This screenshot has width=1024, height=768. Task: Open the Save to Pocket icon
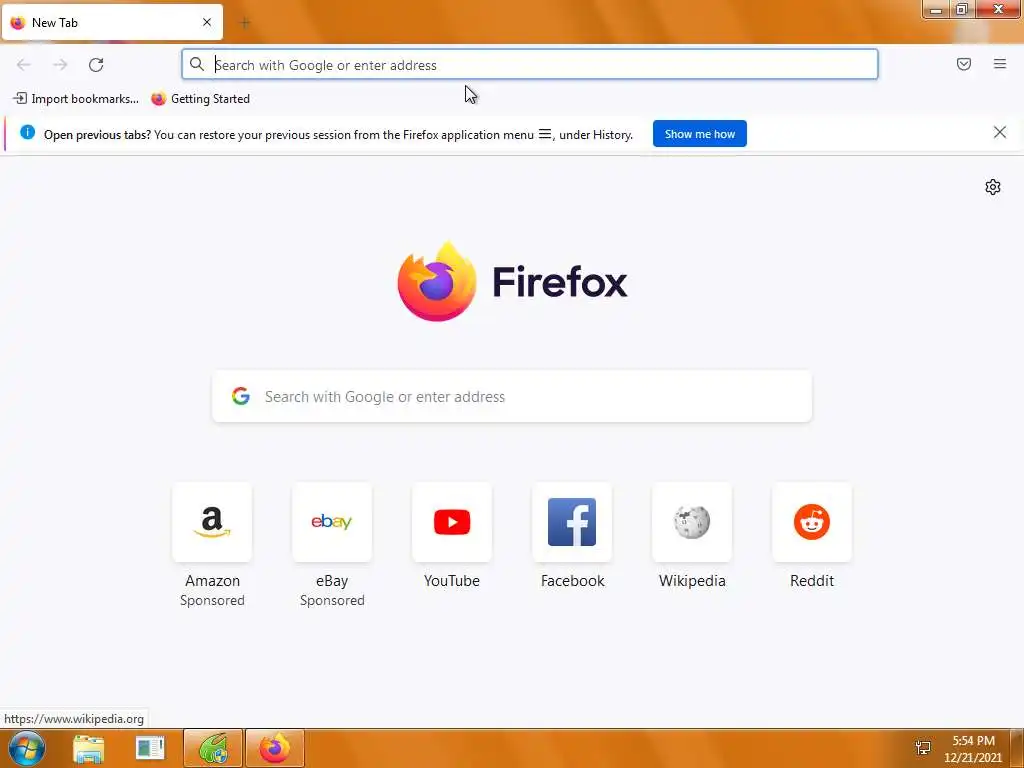[964, 64]
